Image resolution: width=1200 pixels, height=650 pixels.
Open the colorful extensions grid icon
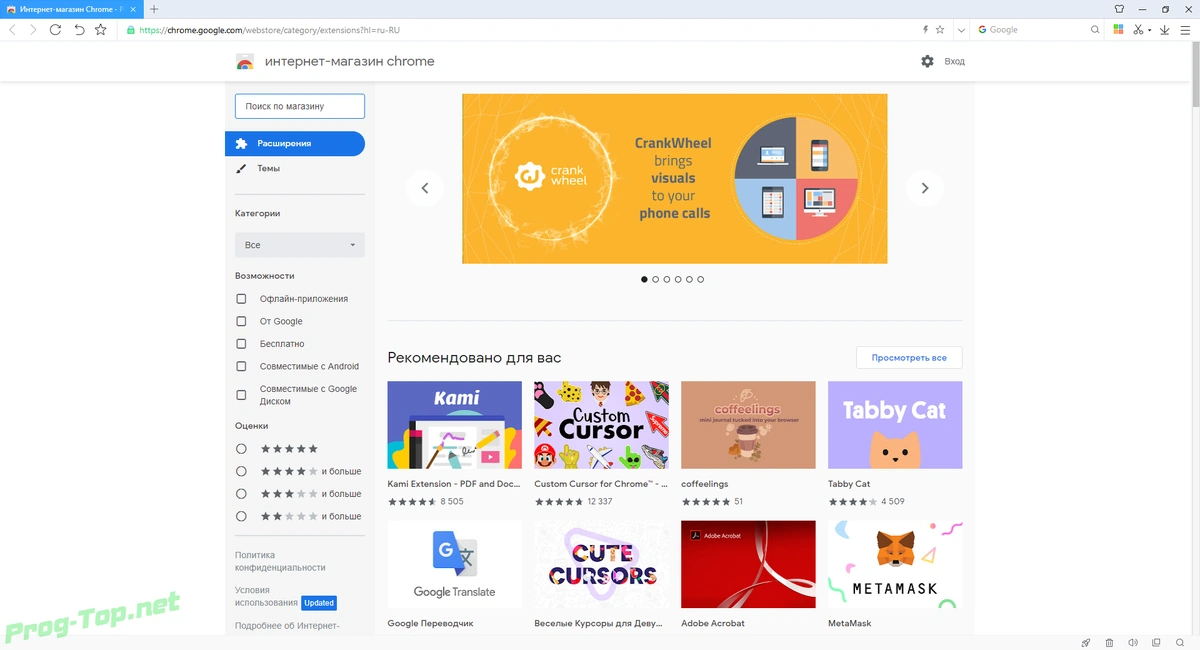click(1120, 30)
